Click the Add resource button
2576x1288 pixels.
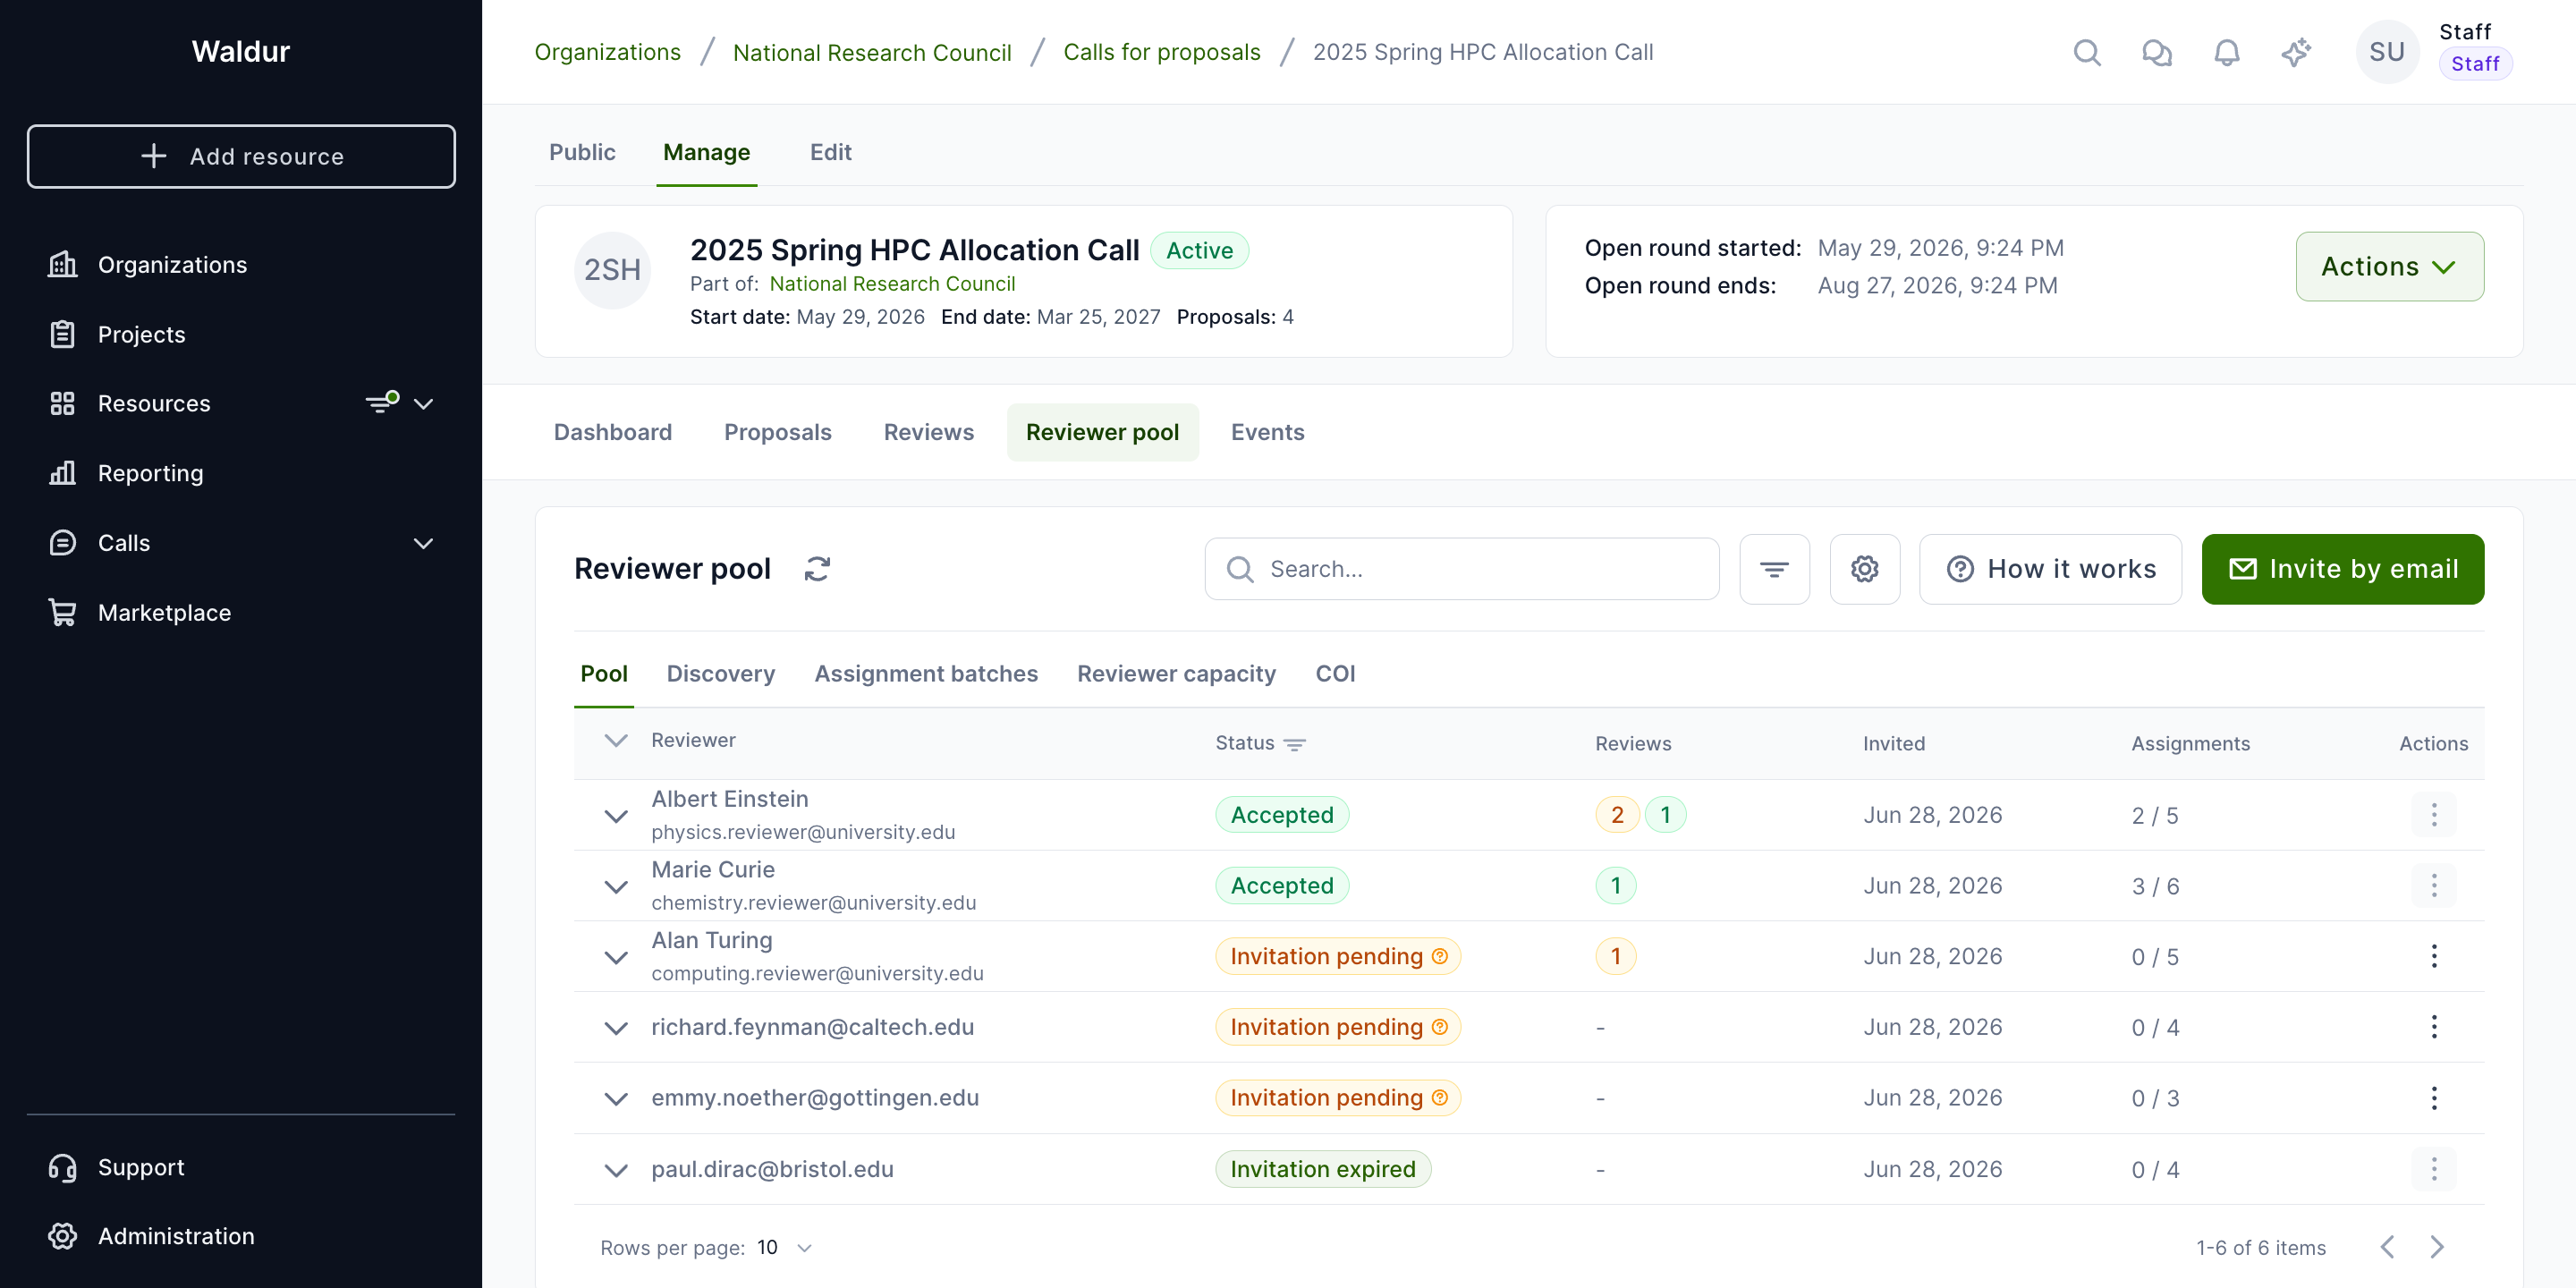pos(241,156)
